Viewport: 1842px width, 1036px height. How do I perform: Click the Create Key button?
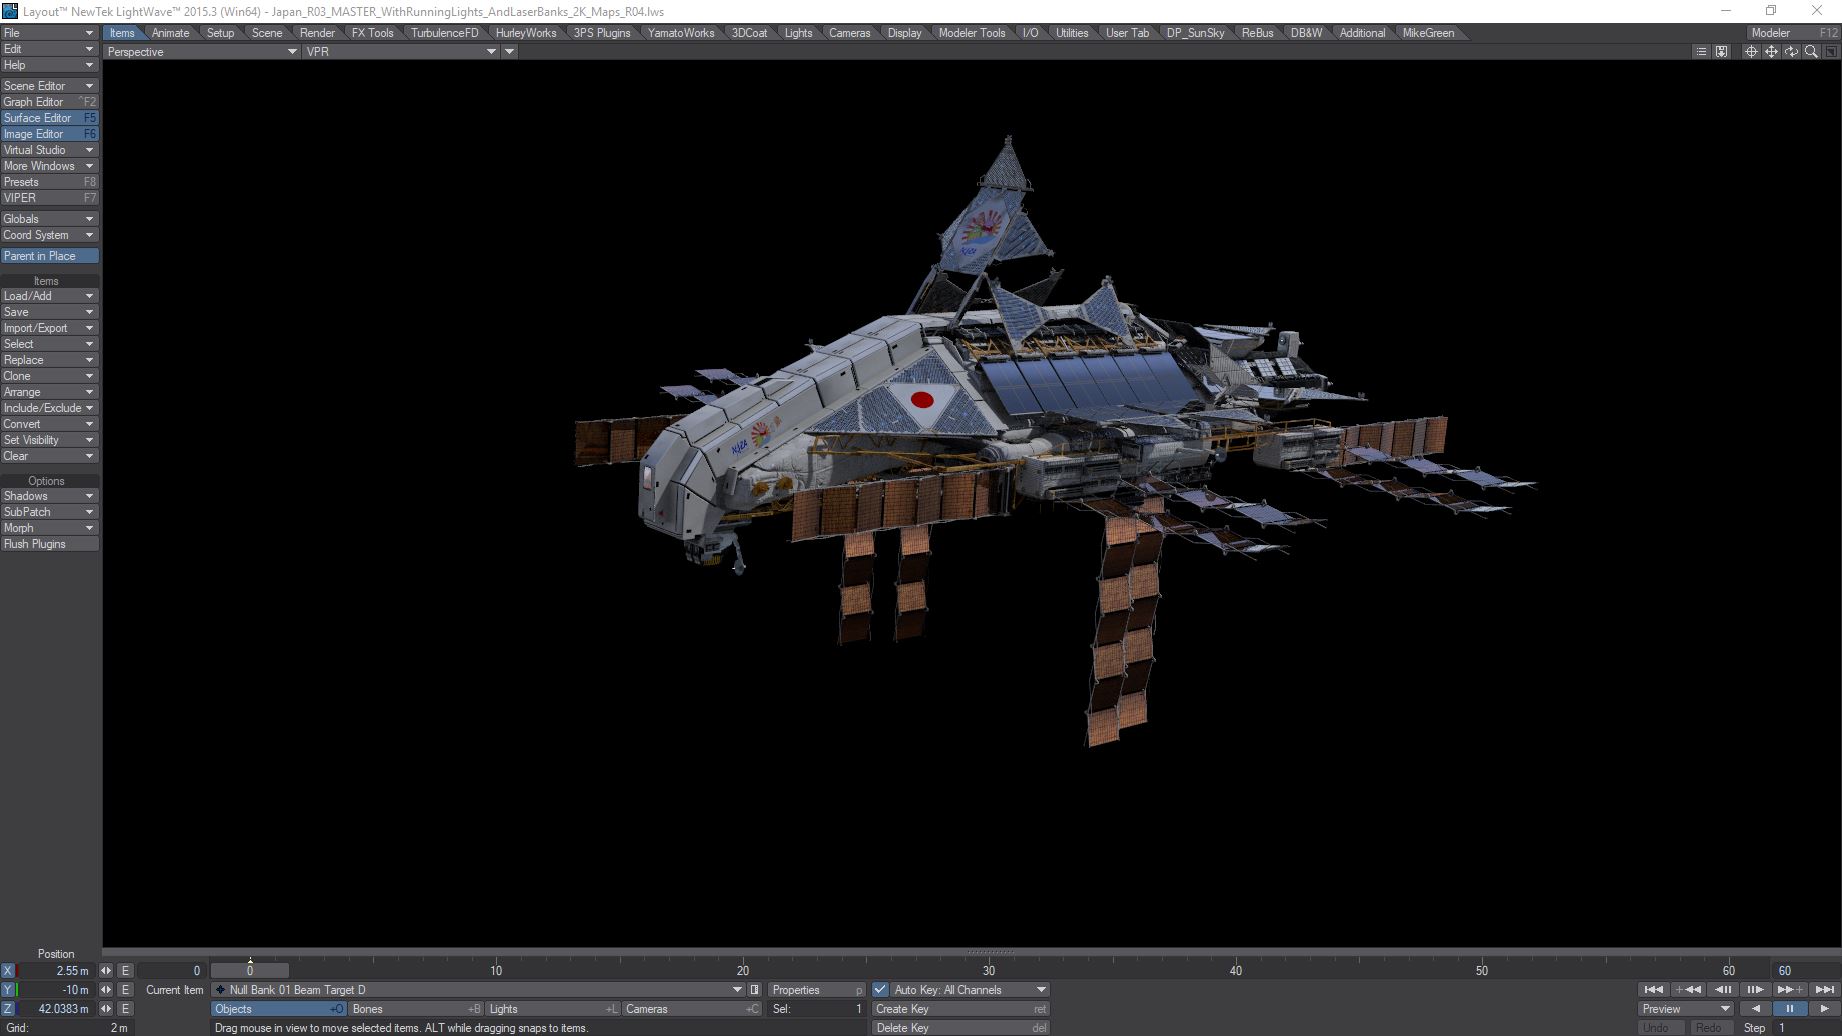[960, 1009]
